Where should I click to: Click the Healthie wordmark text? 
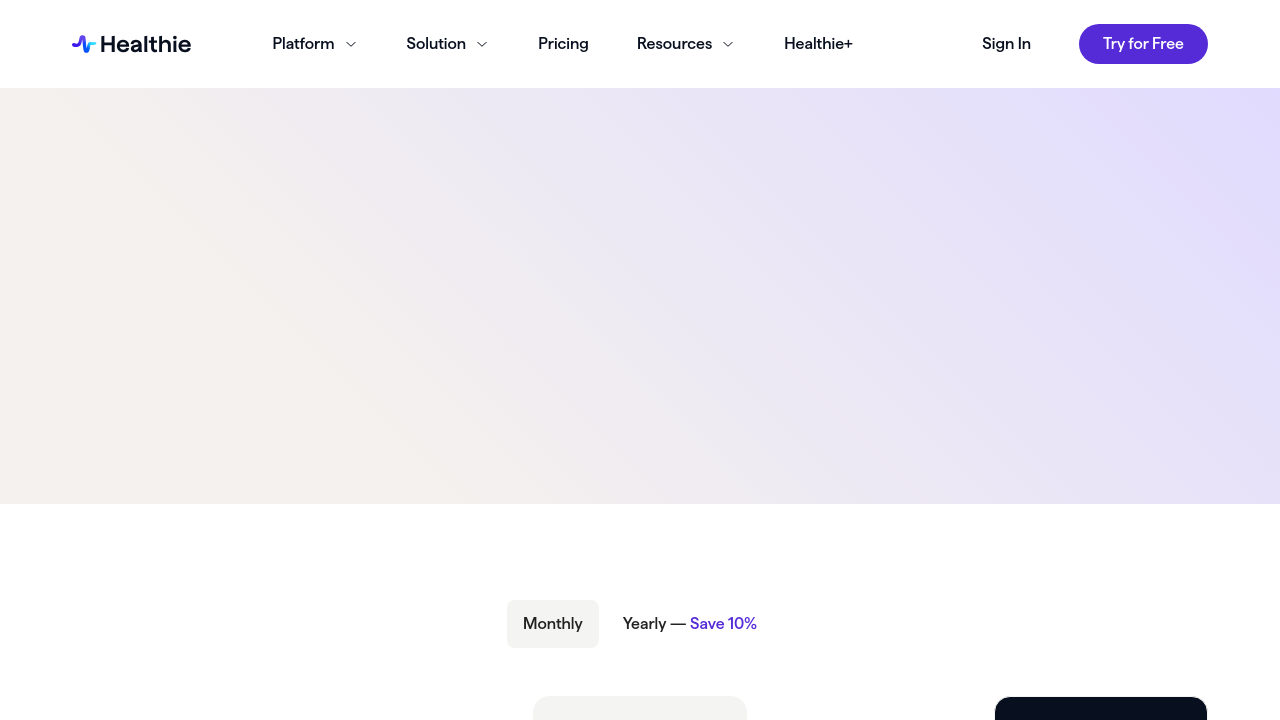(x=145, y=44)
